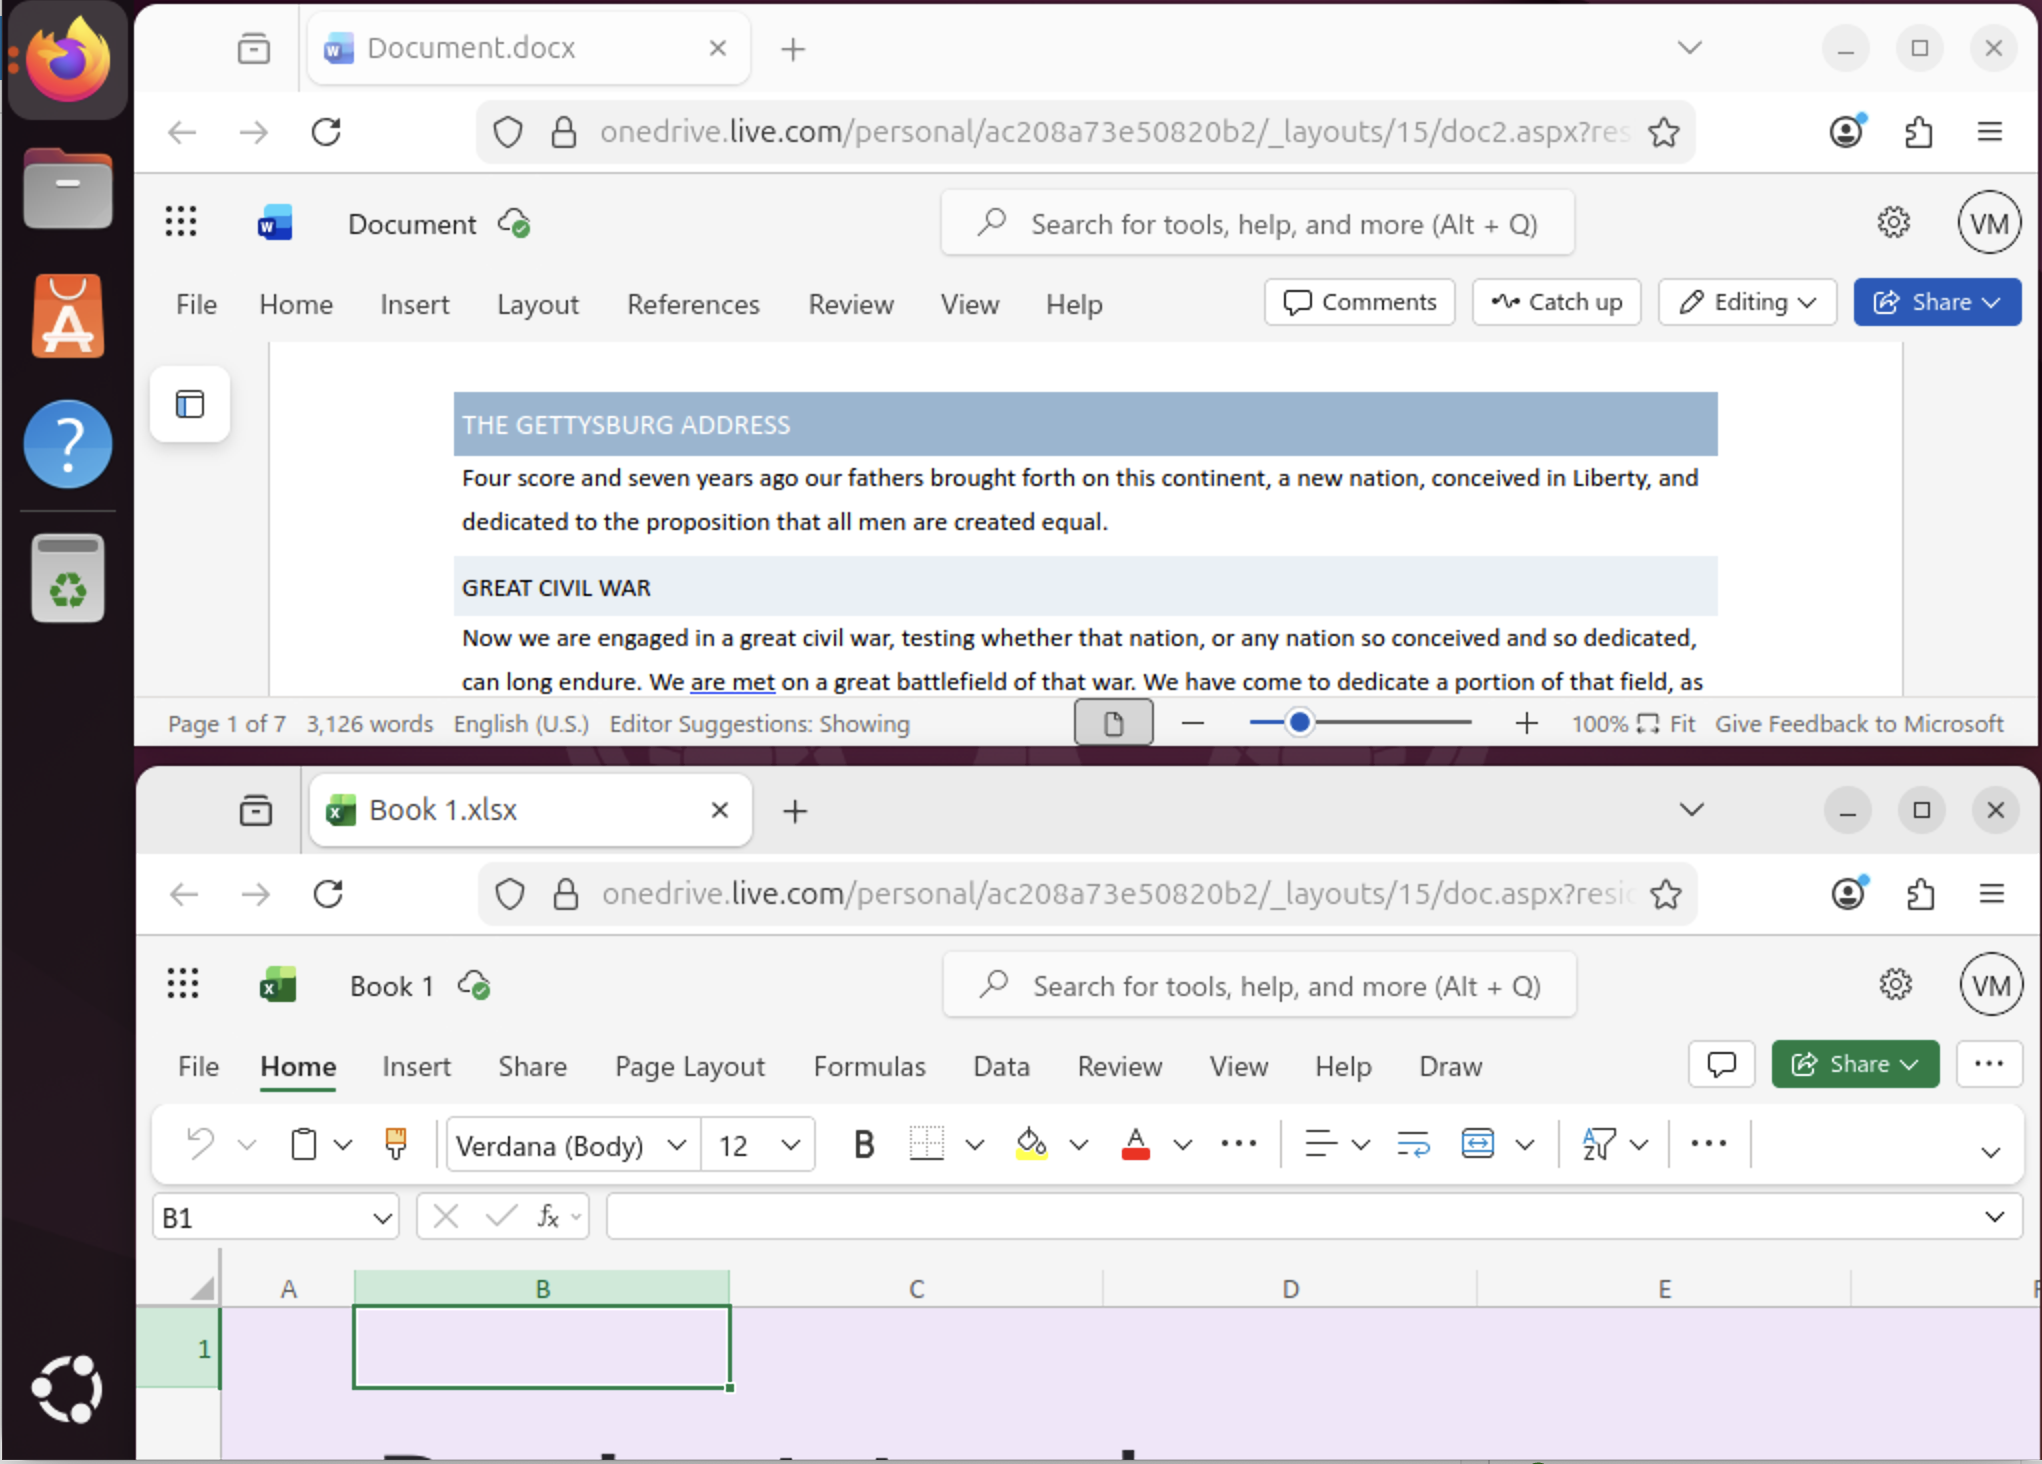Click the fill color bucket icon
Image resolution: width=2042 pixels, height=1464 pixels.
(x=1031, y=1144)
